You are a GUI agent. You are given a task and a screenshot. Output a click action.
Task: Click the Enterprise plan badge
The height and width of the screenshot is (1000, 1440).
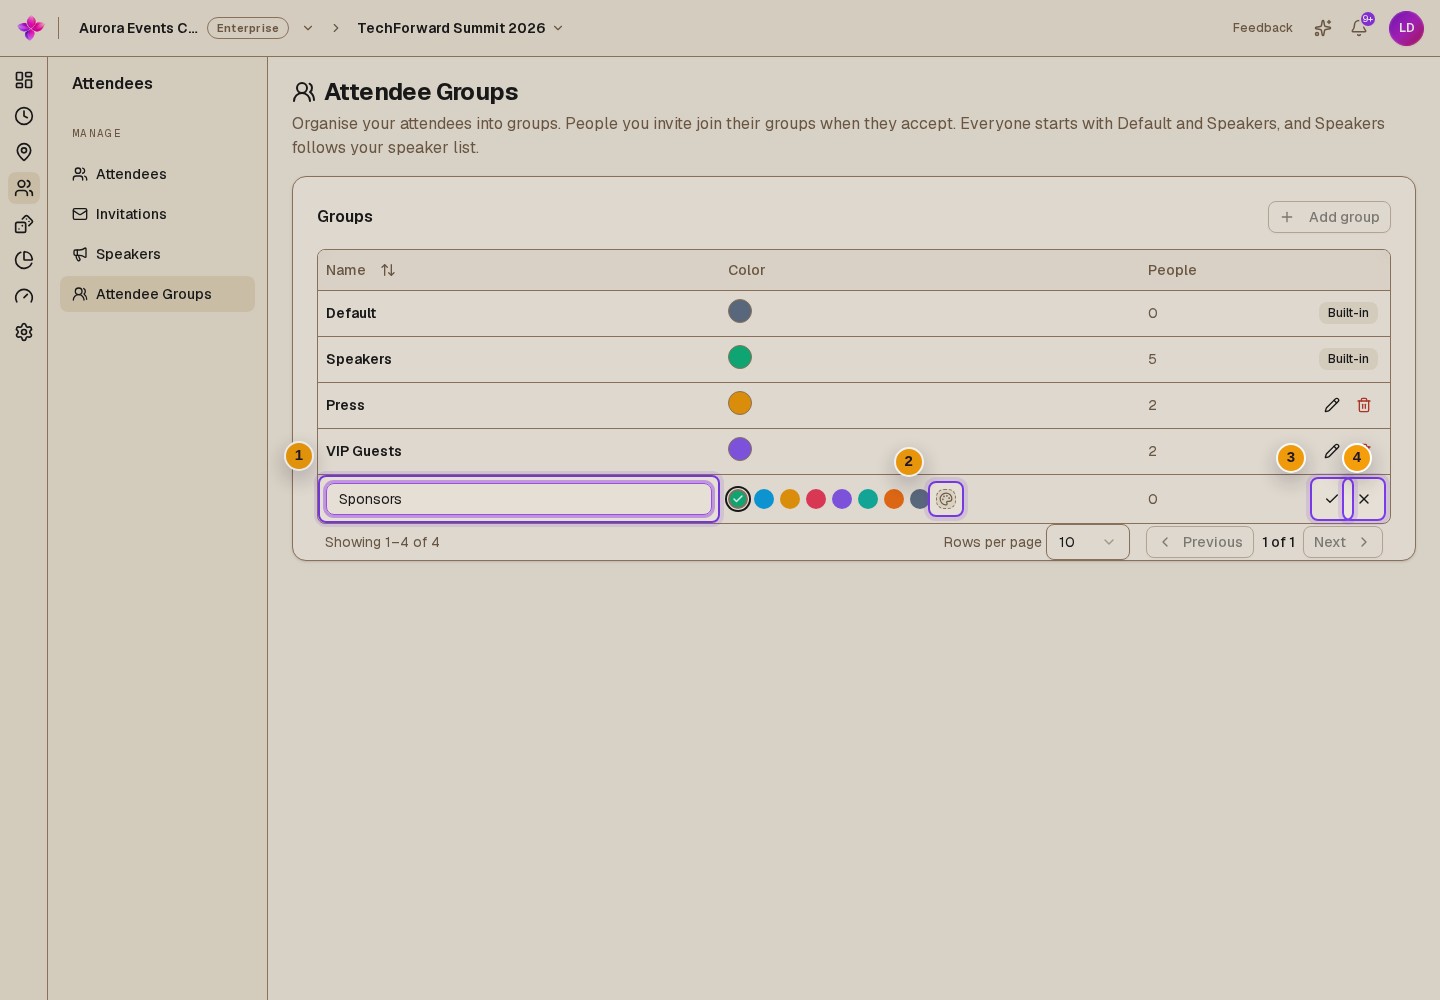(x=248, y=28)
